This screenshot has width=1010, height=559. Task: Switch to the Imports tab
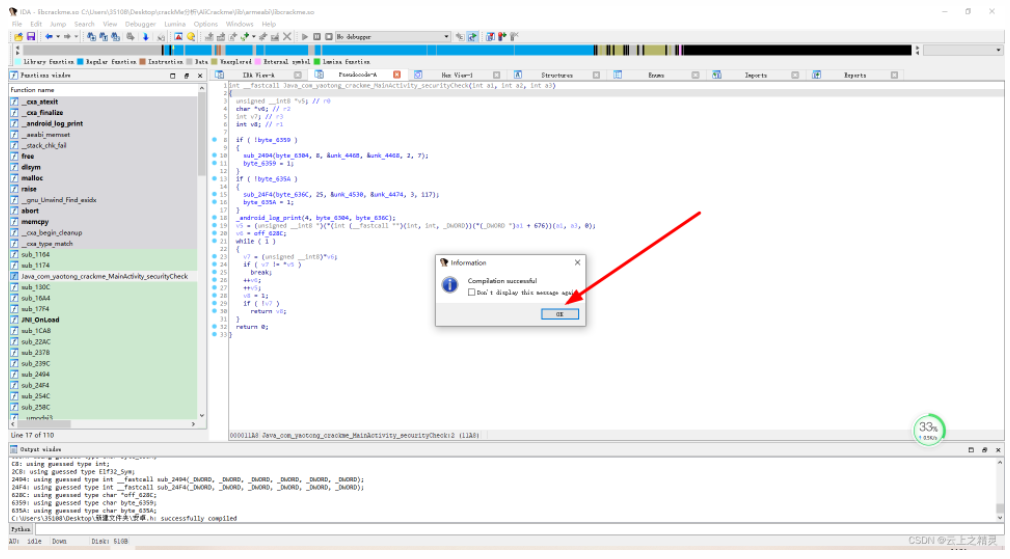coord(756,75)
